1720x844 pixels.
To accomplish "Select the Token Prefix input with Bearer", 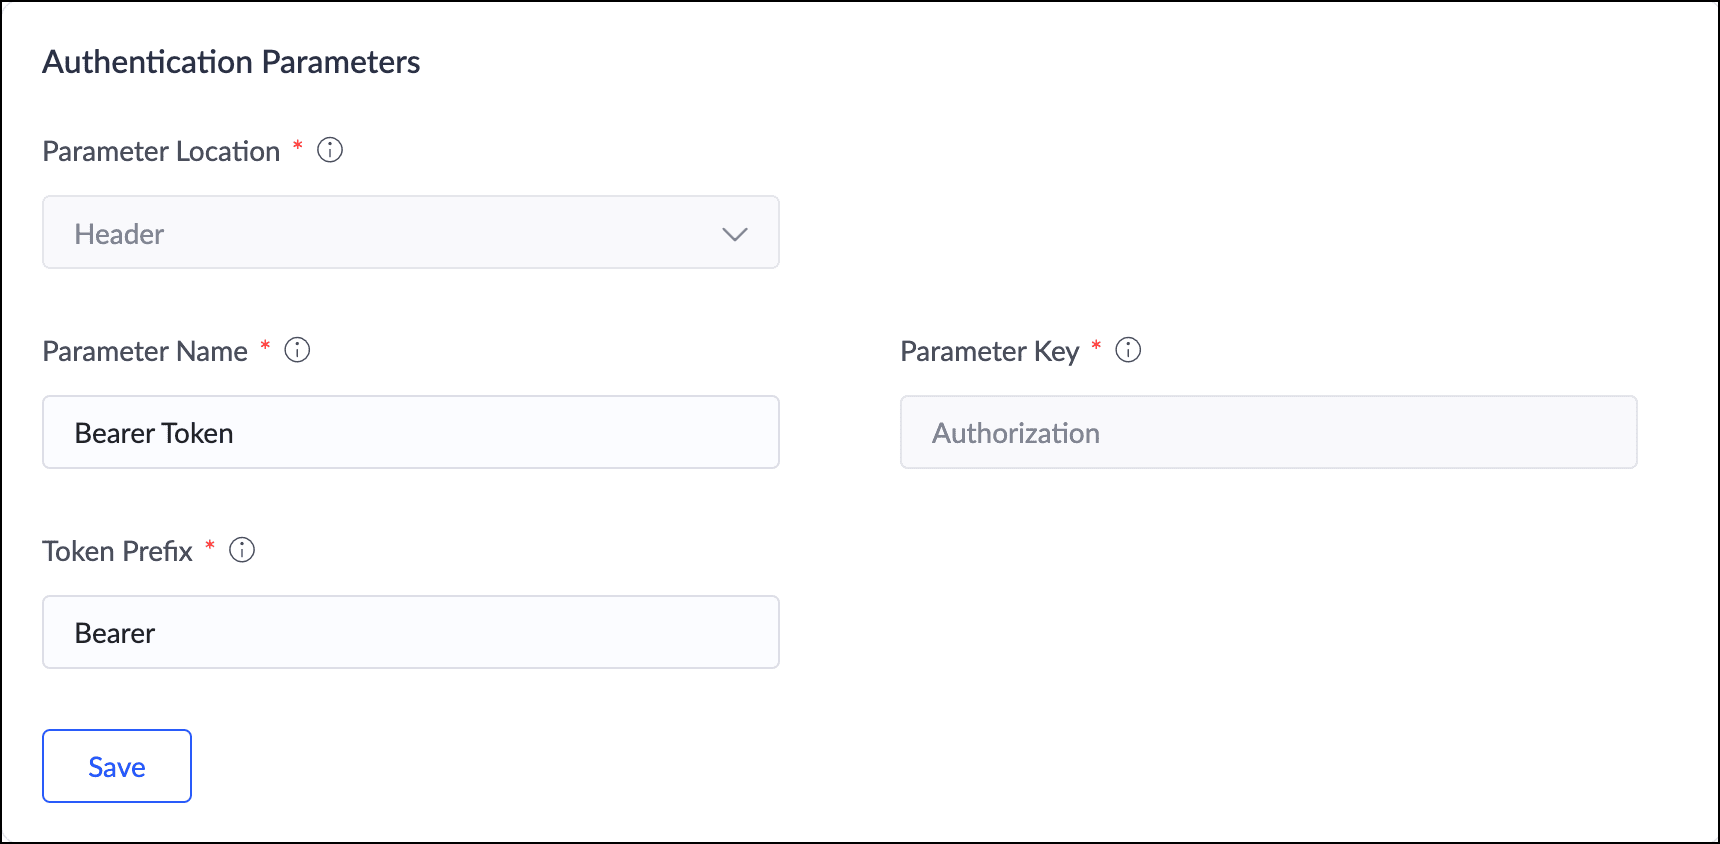I will pyautogui.click(x=410, y=632).
